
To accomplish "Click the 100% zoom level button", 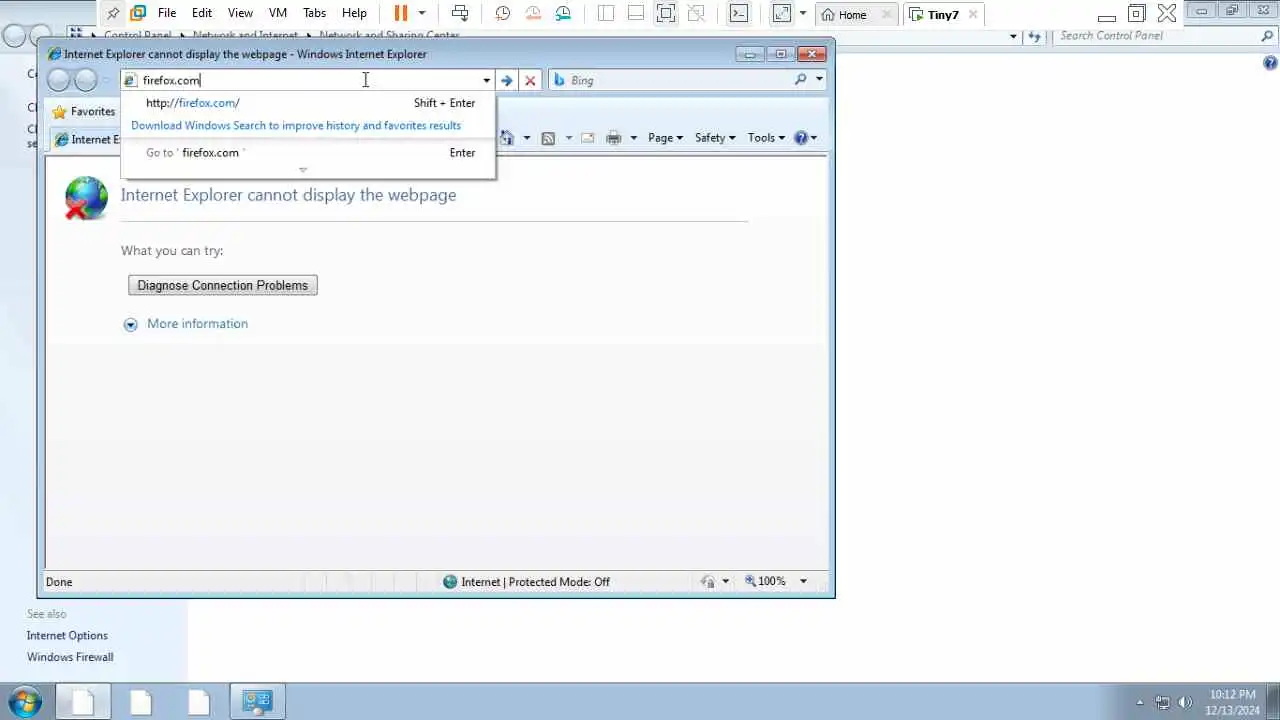I will 766,582.
